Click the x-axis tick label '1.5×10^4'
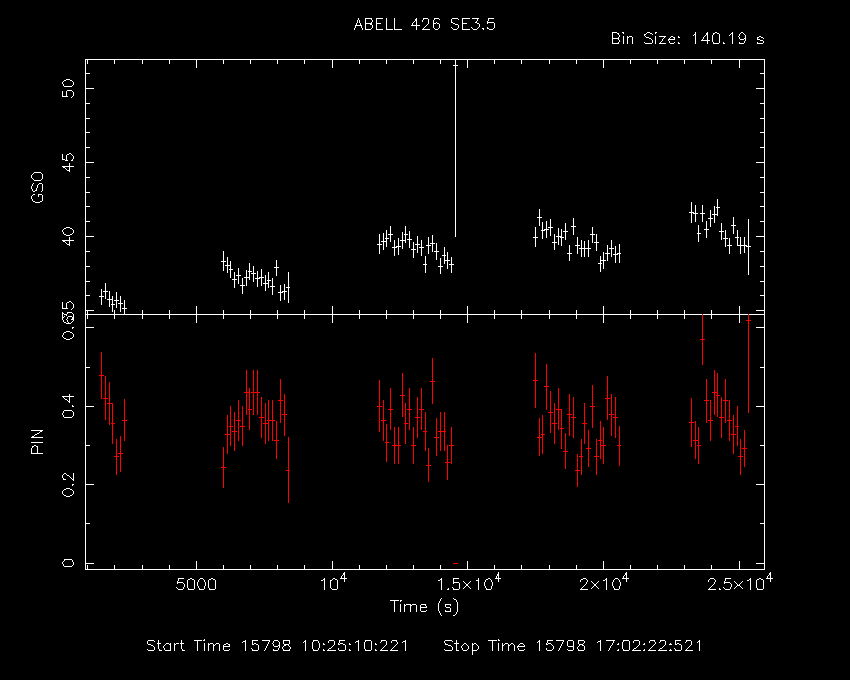850x680 pixels. click(468, 583)
